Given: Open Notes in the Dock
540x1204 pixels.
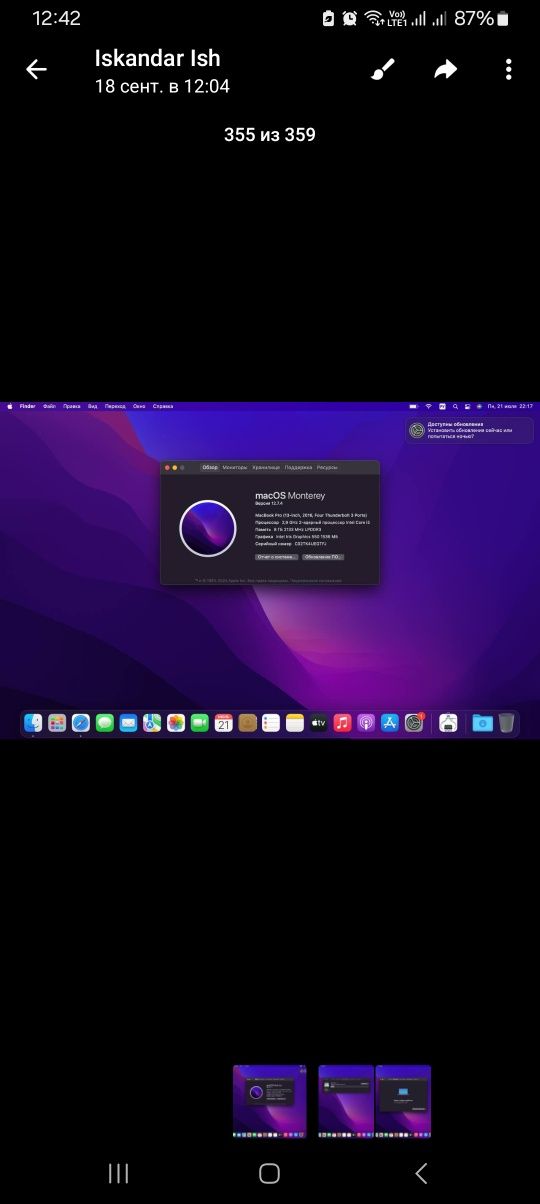Looking at the screenshot, I should coord(294,722).
